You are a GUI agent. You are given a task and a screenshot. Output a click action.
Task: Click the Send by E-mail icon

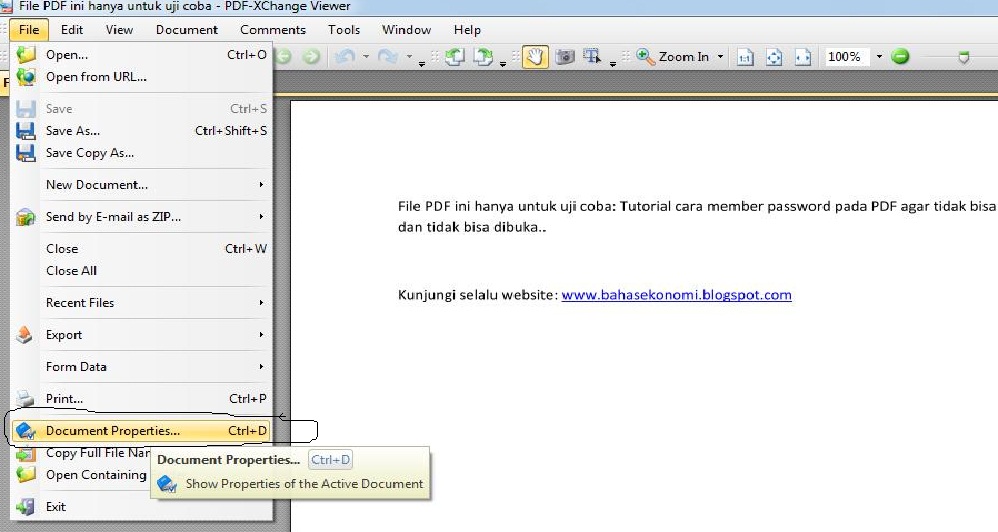point(25,217)
